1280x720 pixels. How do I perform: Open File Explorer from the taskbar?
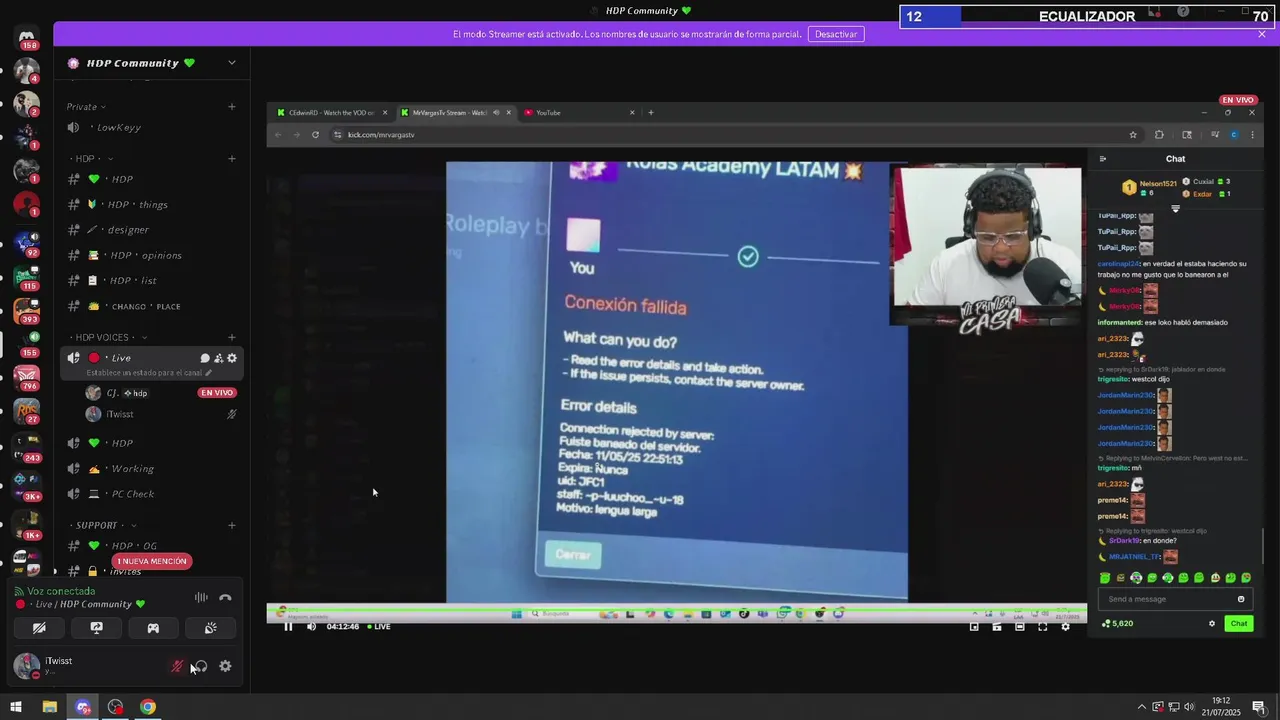tap(49, 707)
